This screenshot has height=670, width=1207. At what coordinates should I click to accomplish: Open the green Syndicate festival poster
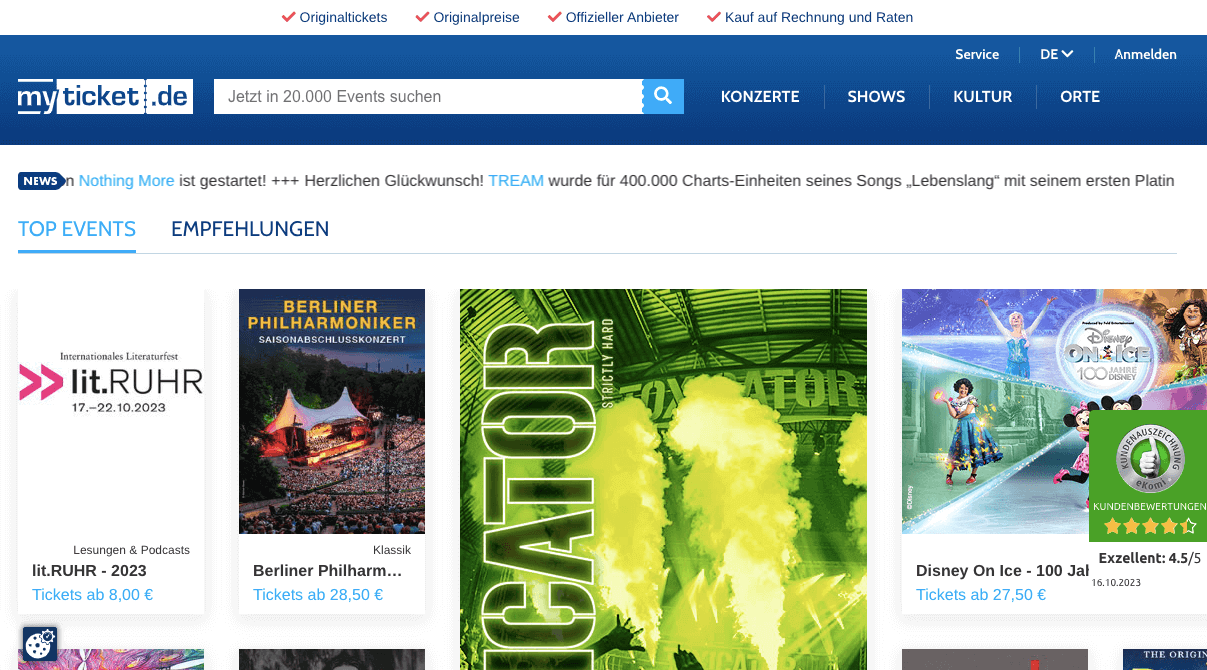point(663,479)
